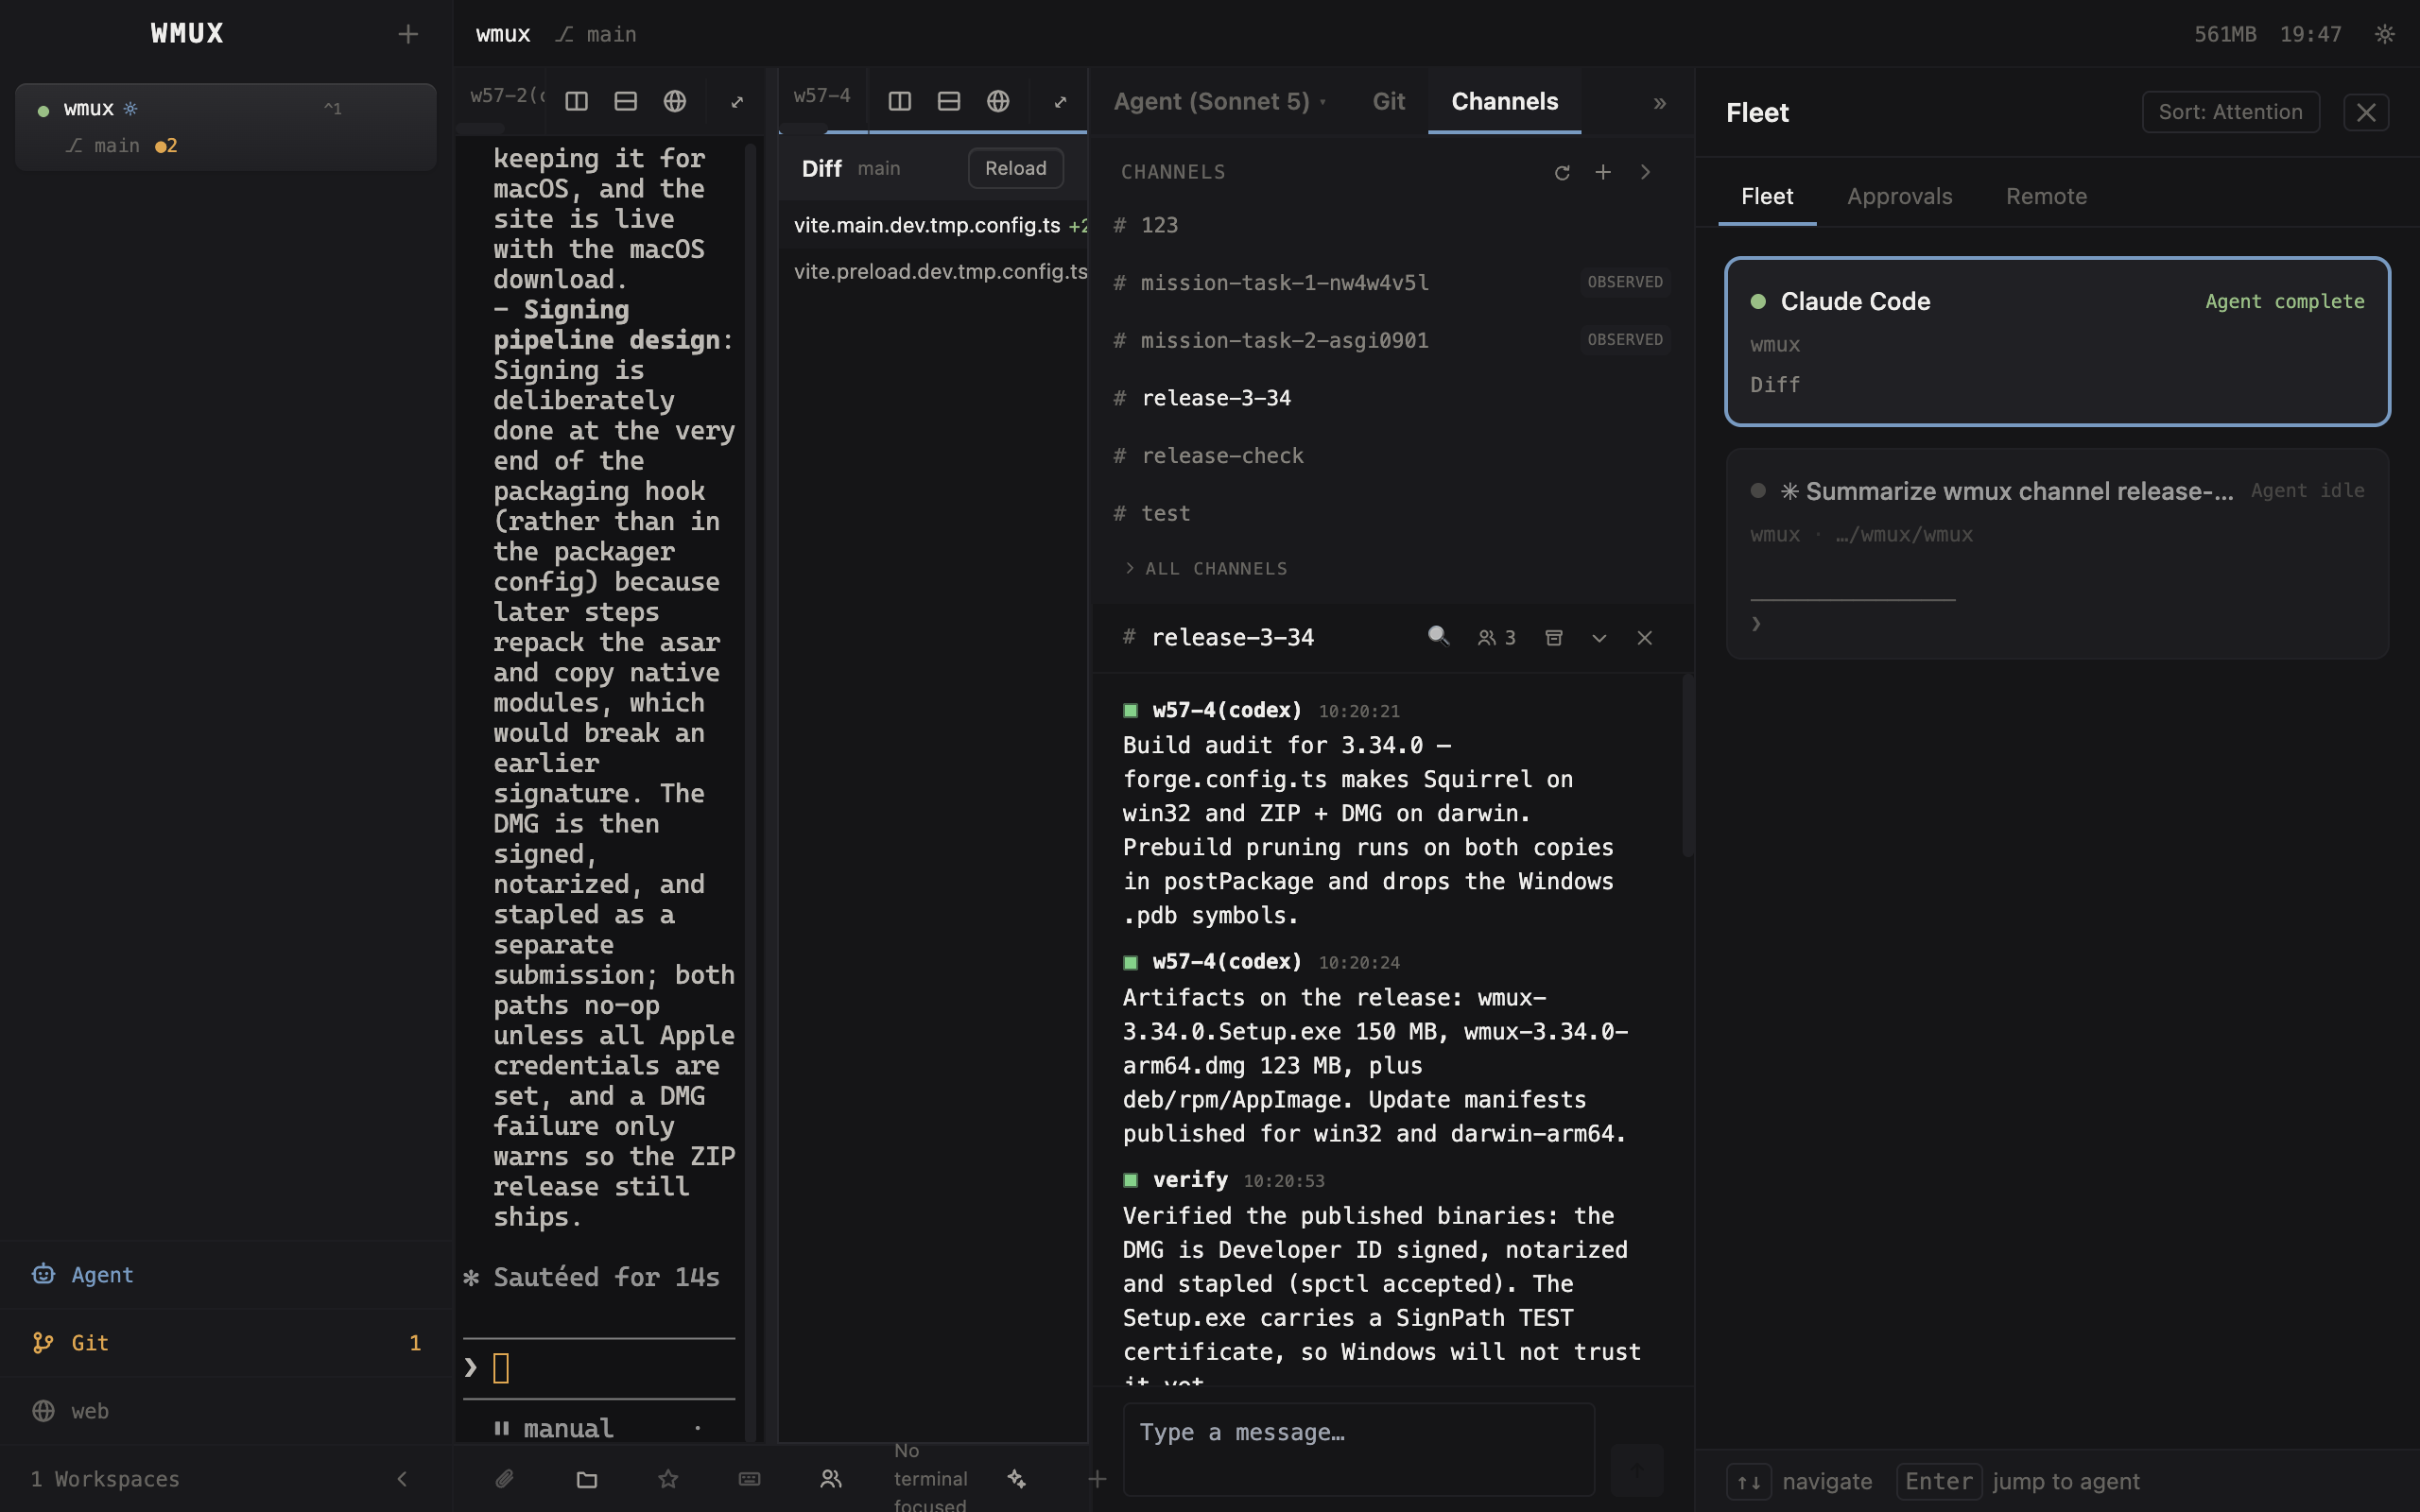Open the Git section in the left sidebar
Screen dimensions: 2420x1512
pos(226,1342)
